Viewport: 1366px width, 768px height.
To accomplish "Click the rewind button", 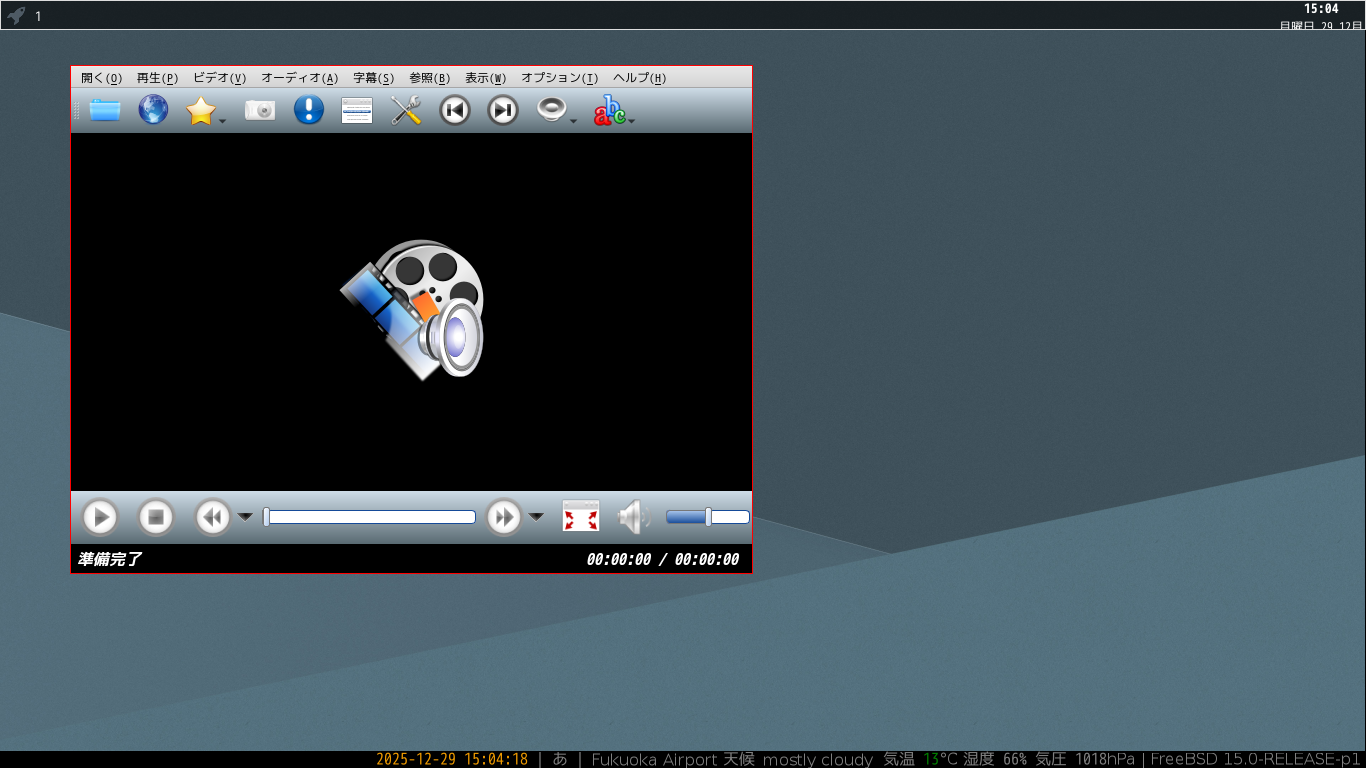I will pos(212,517).
